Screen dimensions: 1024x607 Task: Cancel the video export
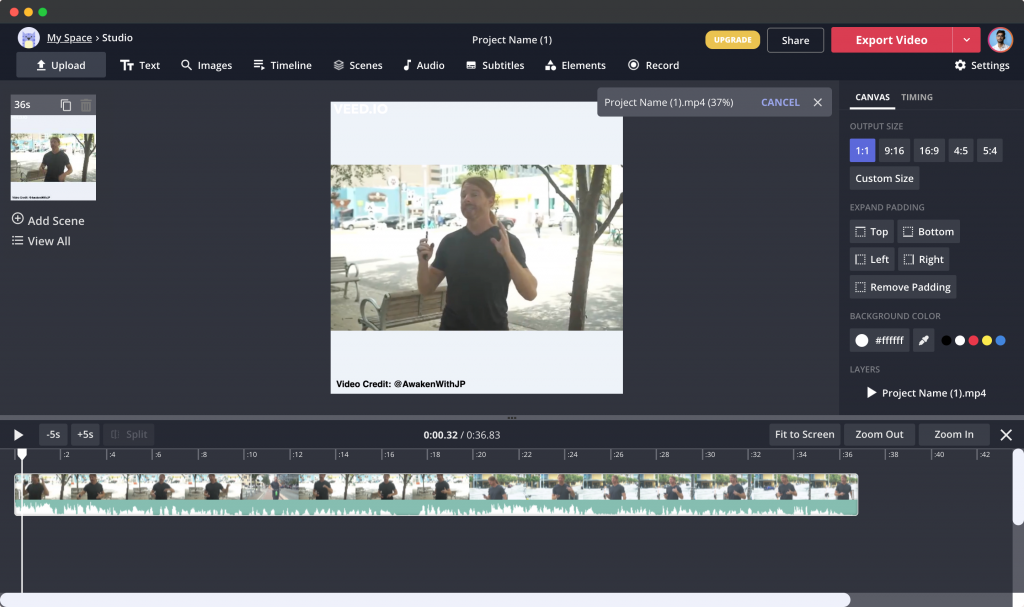780,102
